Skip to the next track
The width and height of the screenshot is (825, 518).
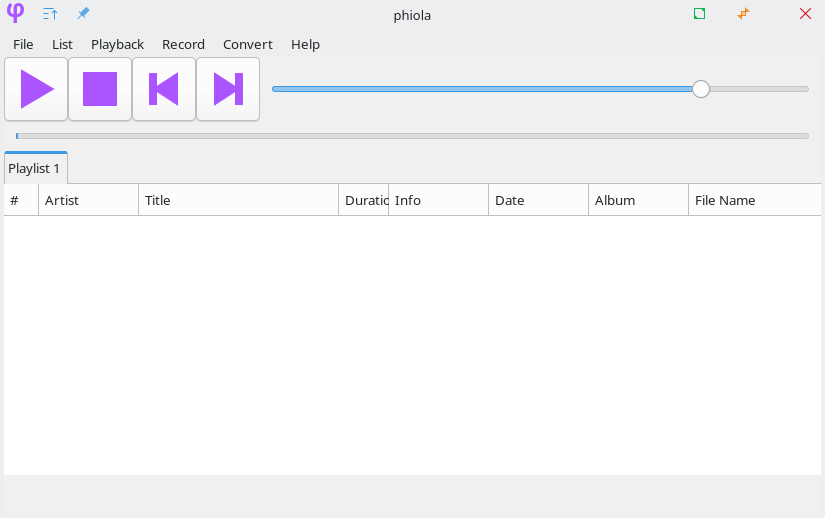(x=228, y=89)
